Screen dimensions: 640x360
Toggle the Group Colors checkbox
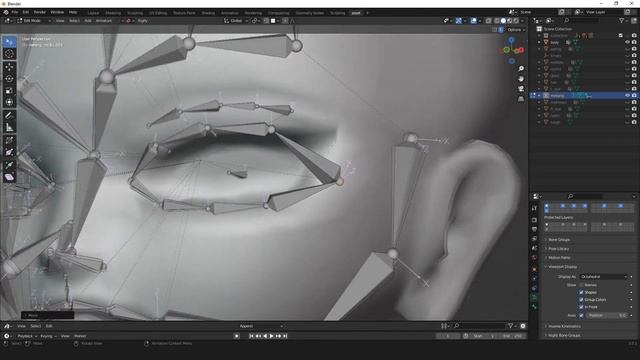coord(581,300)
